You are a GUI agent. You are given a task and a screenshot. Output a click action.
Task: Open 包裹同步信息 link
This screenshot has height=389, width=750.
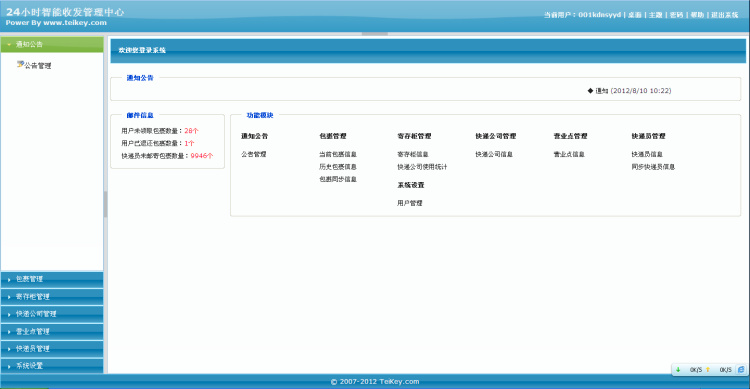(338, 179)
